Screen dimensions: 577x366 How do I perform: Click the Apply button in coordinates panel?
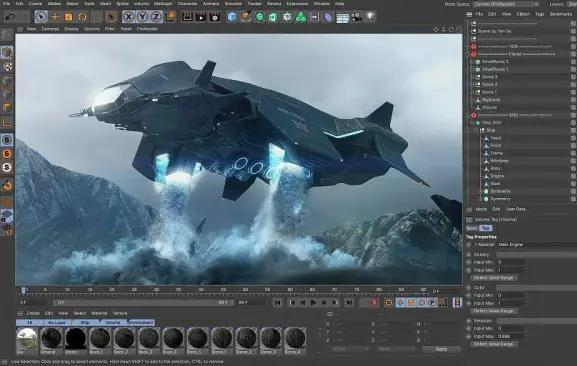[x=441, y=349]
